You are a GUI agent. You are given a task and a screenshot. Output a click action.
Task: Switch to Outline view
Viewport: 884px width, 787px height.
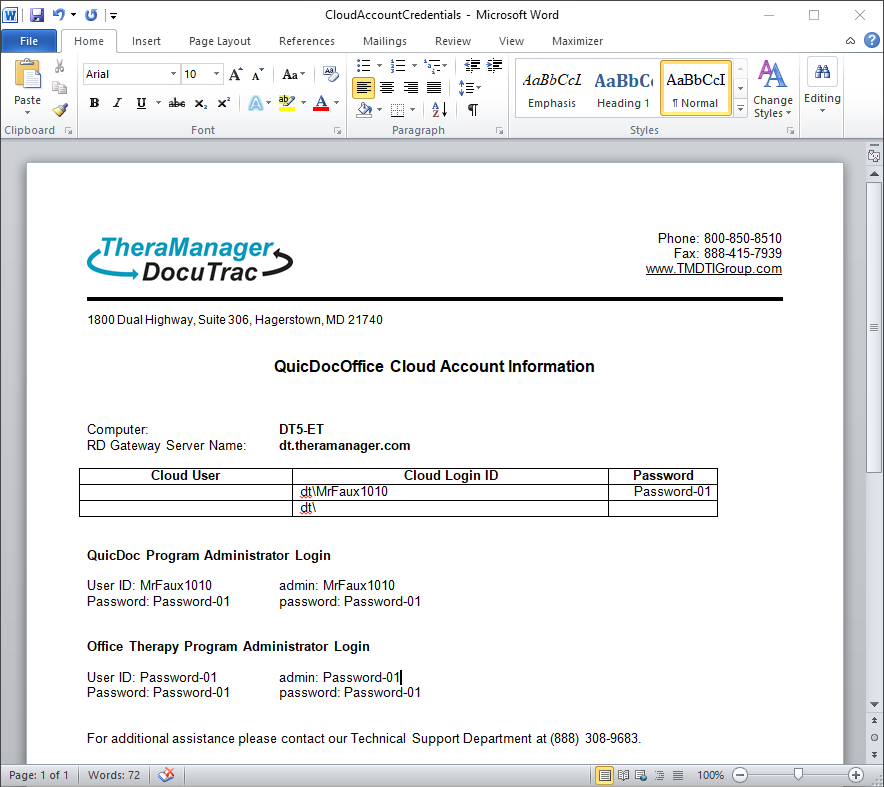pyautogui.click(x=659, y=775)
